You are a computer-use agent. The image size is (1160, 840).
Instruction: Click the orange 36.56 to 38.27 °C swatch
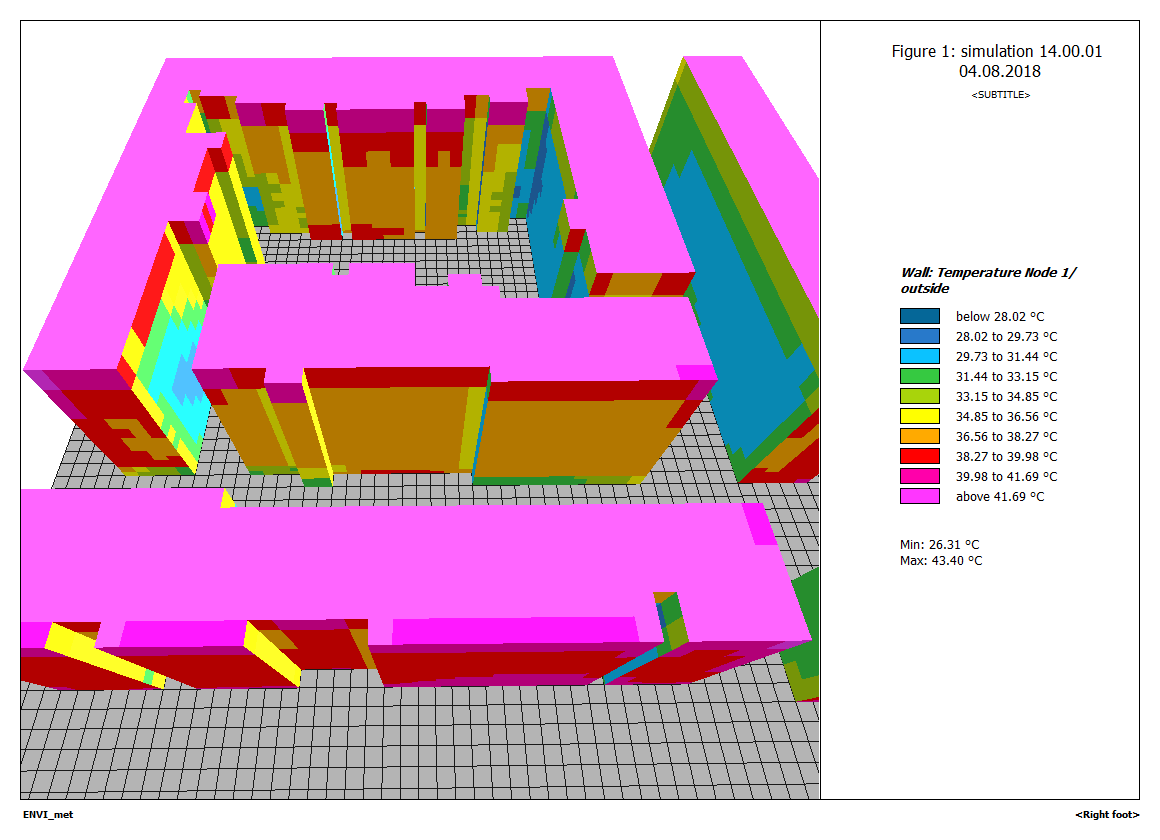click(x=920, y=436)
